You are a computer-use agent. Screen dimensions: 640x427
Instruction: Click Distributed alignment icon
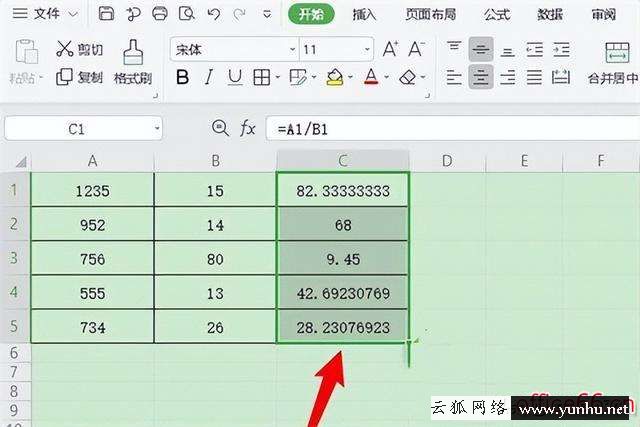click(561, 77)
